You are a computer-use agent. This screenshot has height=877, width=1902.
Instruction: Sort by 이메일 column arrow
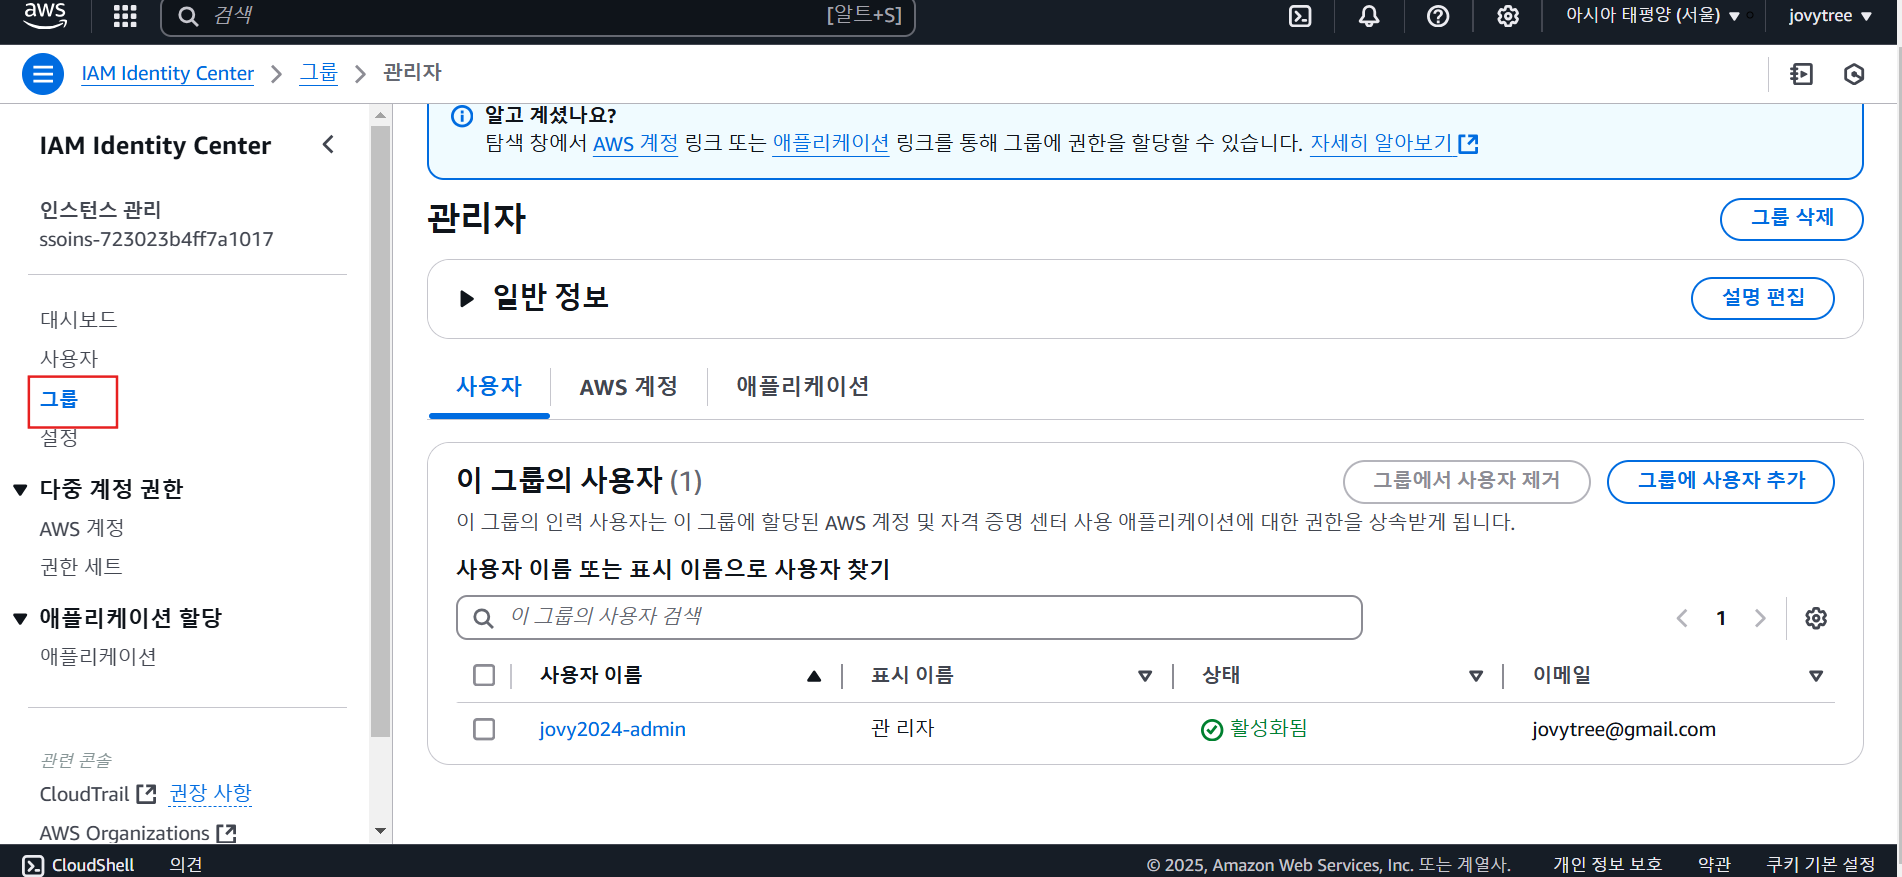click(x=1816, y=676)
